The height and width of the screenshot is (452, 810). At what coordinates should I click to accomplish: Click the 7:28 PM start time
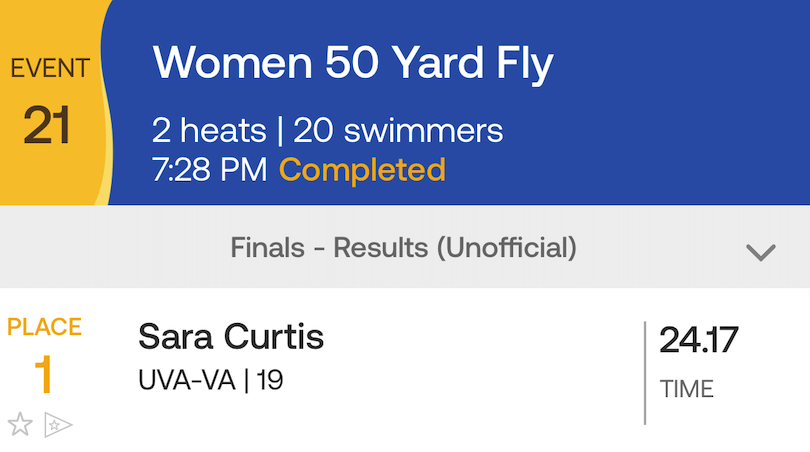point(210,169)
